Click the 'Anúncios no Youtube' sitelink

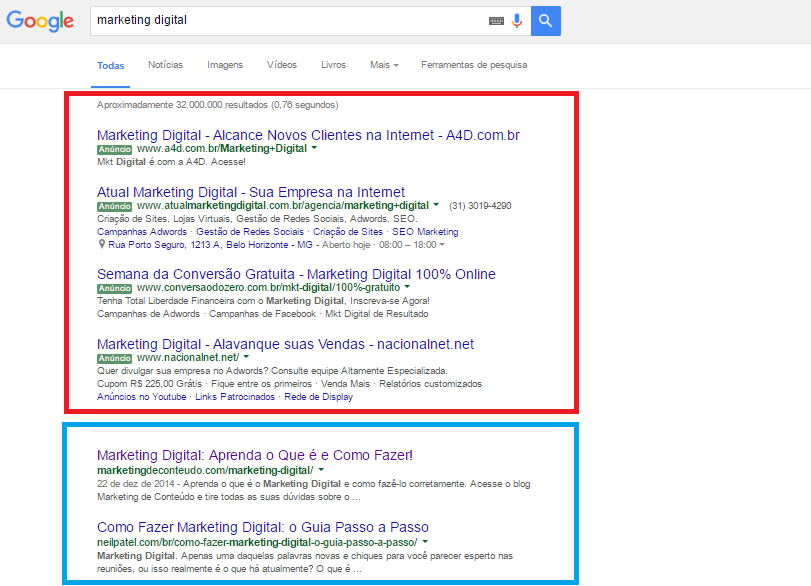pyautogui.click(x=141, y=396)
